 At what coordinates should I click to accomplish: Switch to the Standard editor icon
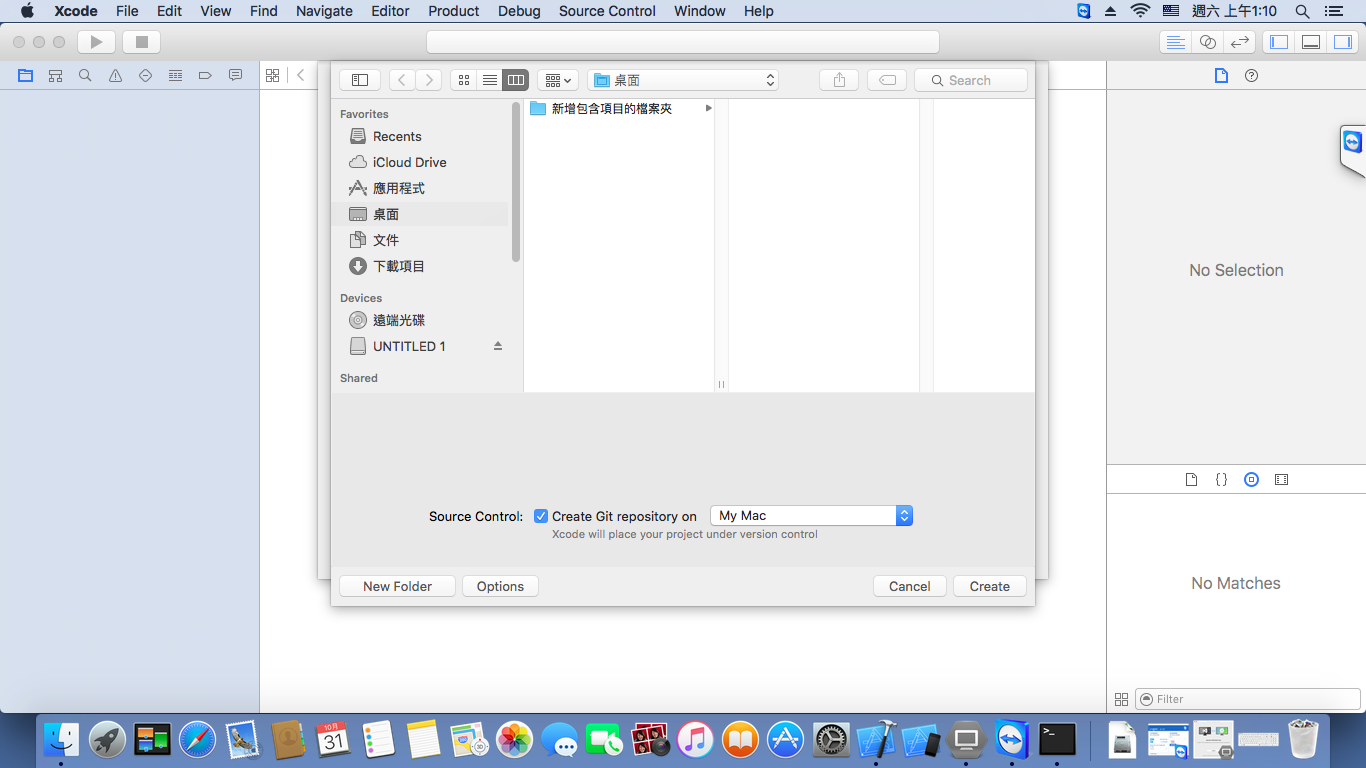(x=1176, y=42)
